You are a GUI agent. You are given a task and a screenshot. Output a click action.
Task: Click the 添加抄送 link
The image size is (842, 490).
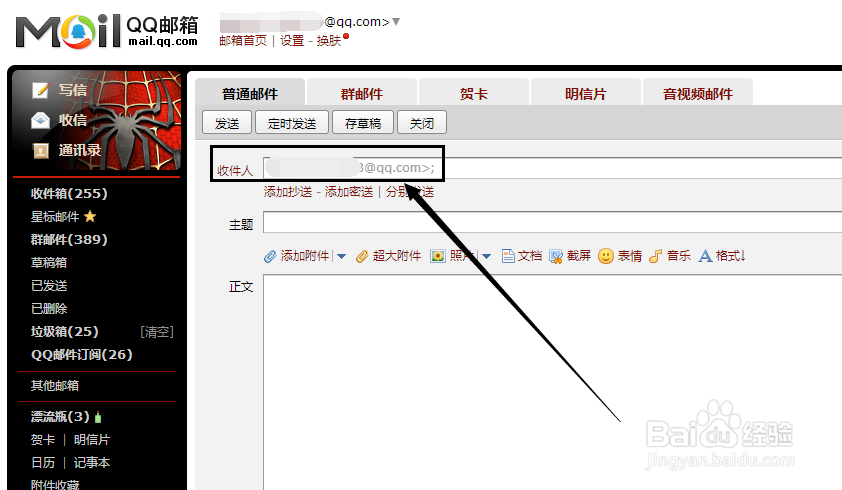coord(288,192)
